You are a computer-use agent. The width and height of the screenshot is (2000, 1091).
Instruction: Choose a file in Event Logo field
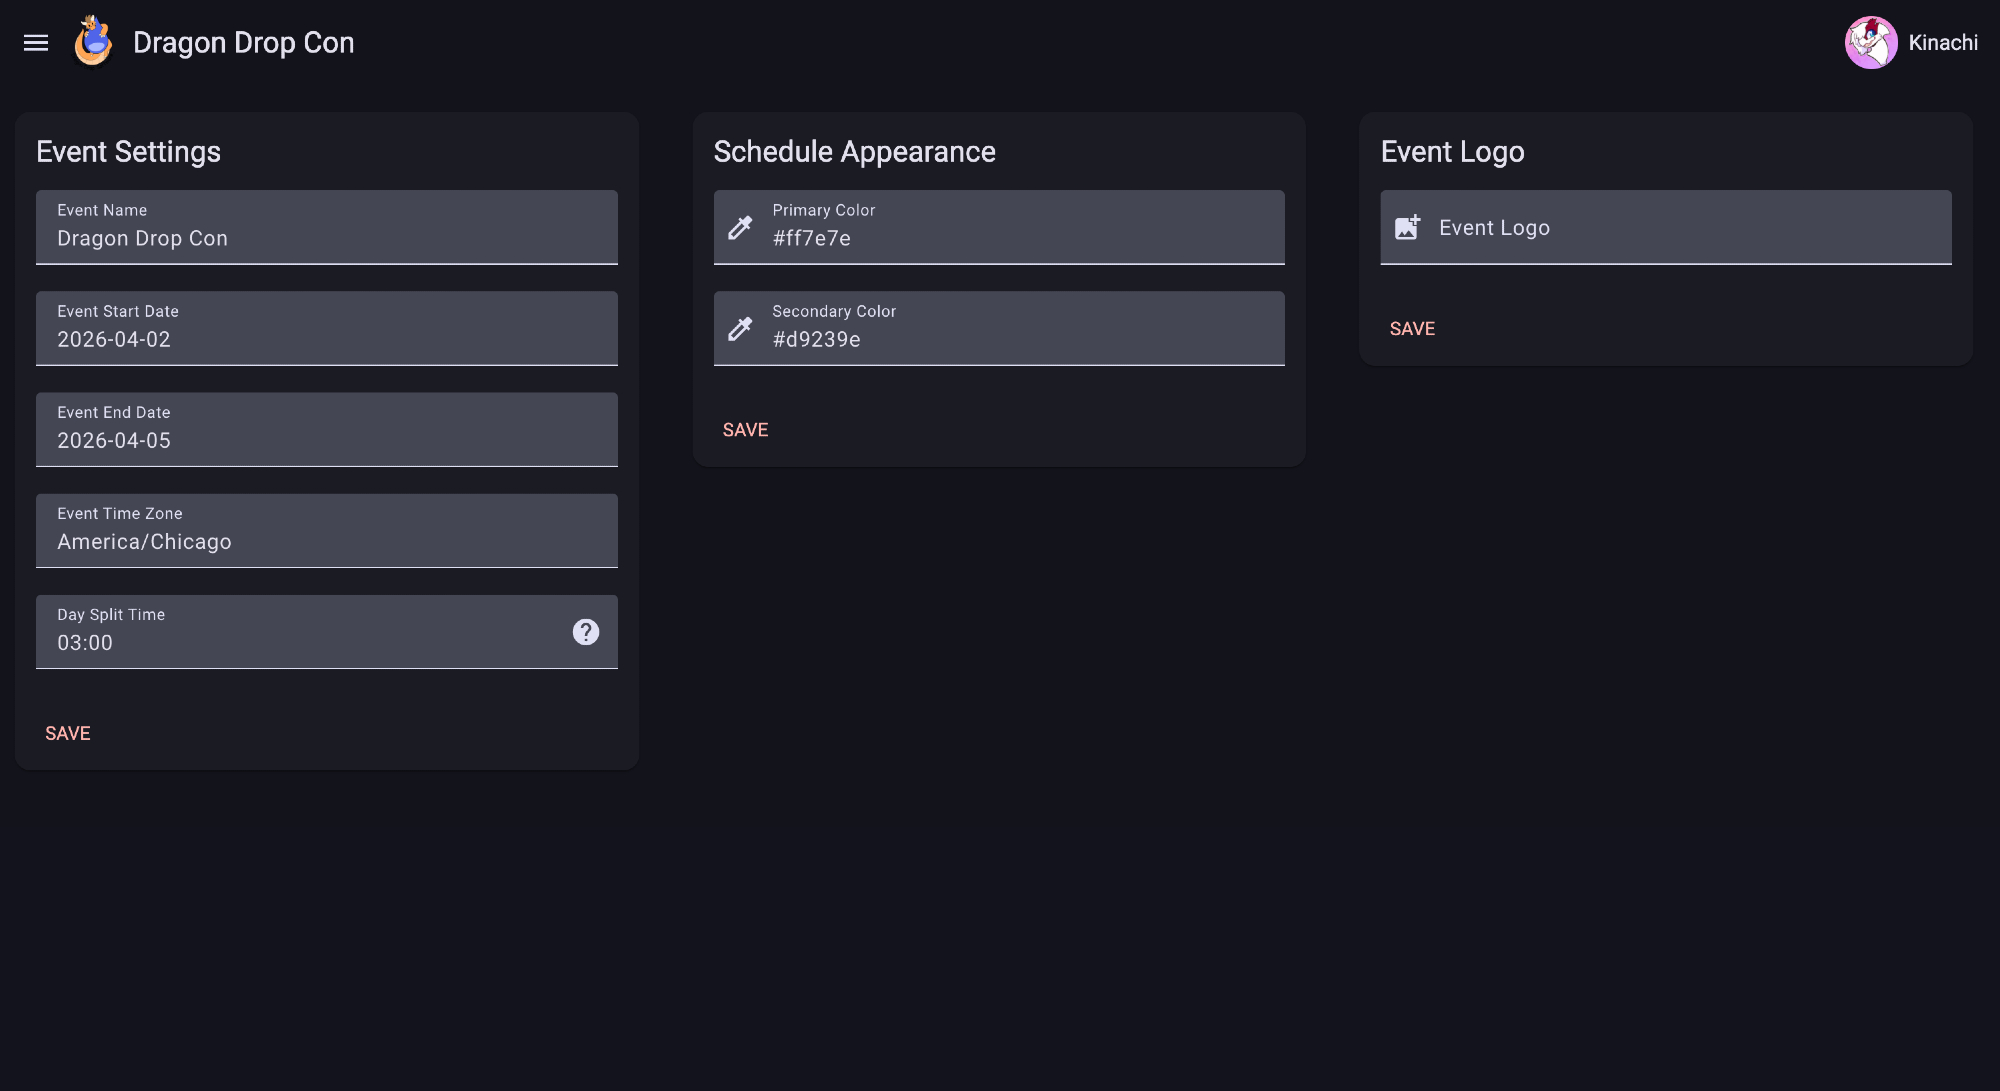click(x=1680, y=228)
